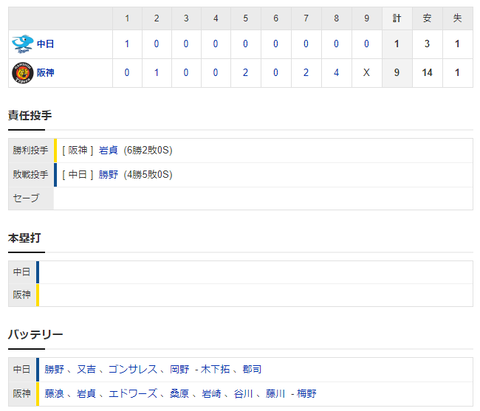Image resolution: width=480 pixels, height=411 pixels.
Task: Click the Hanshin Tigers team logo icon
Action: click(22, 73)
